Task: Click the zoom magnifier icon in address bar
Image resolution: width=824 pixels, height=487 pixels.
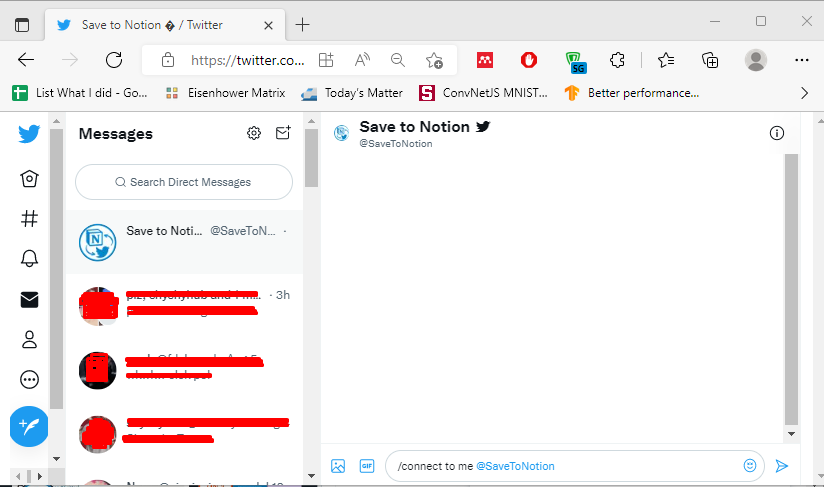Action: click(398, 60)
